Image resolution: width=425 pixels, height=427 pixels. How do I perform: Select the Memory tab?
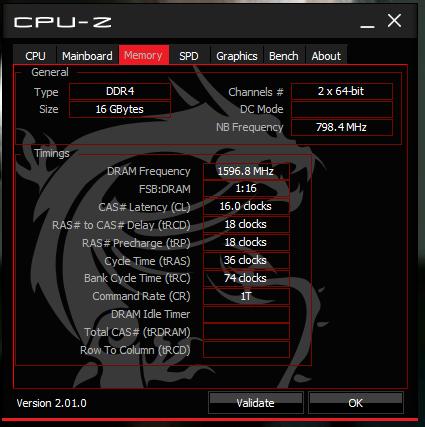pos(144,55)
